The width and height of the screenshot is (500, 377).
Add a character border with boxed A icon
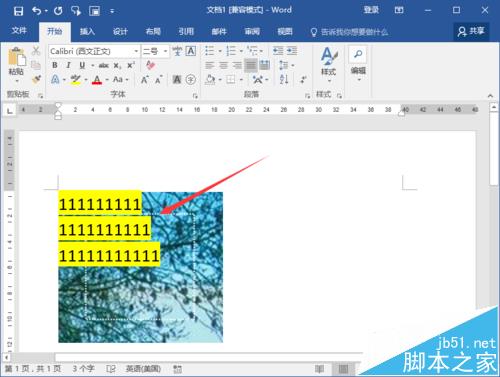click(x=191, y=51)
